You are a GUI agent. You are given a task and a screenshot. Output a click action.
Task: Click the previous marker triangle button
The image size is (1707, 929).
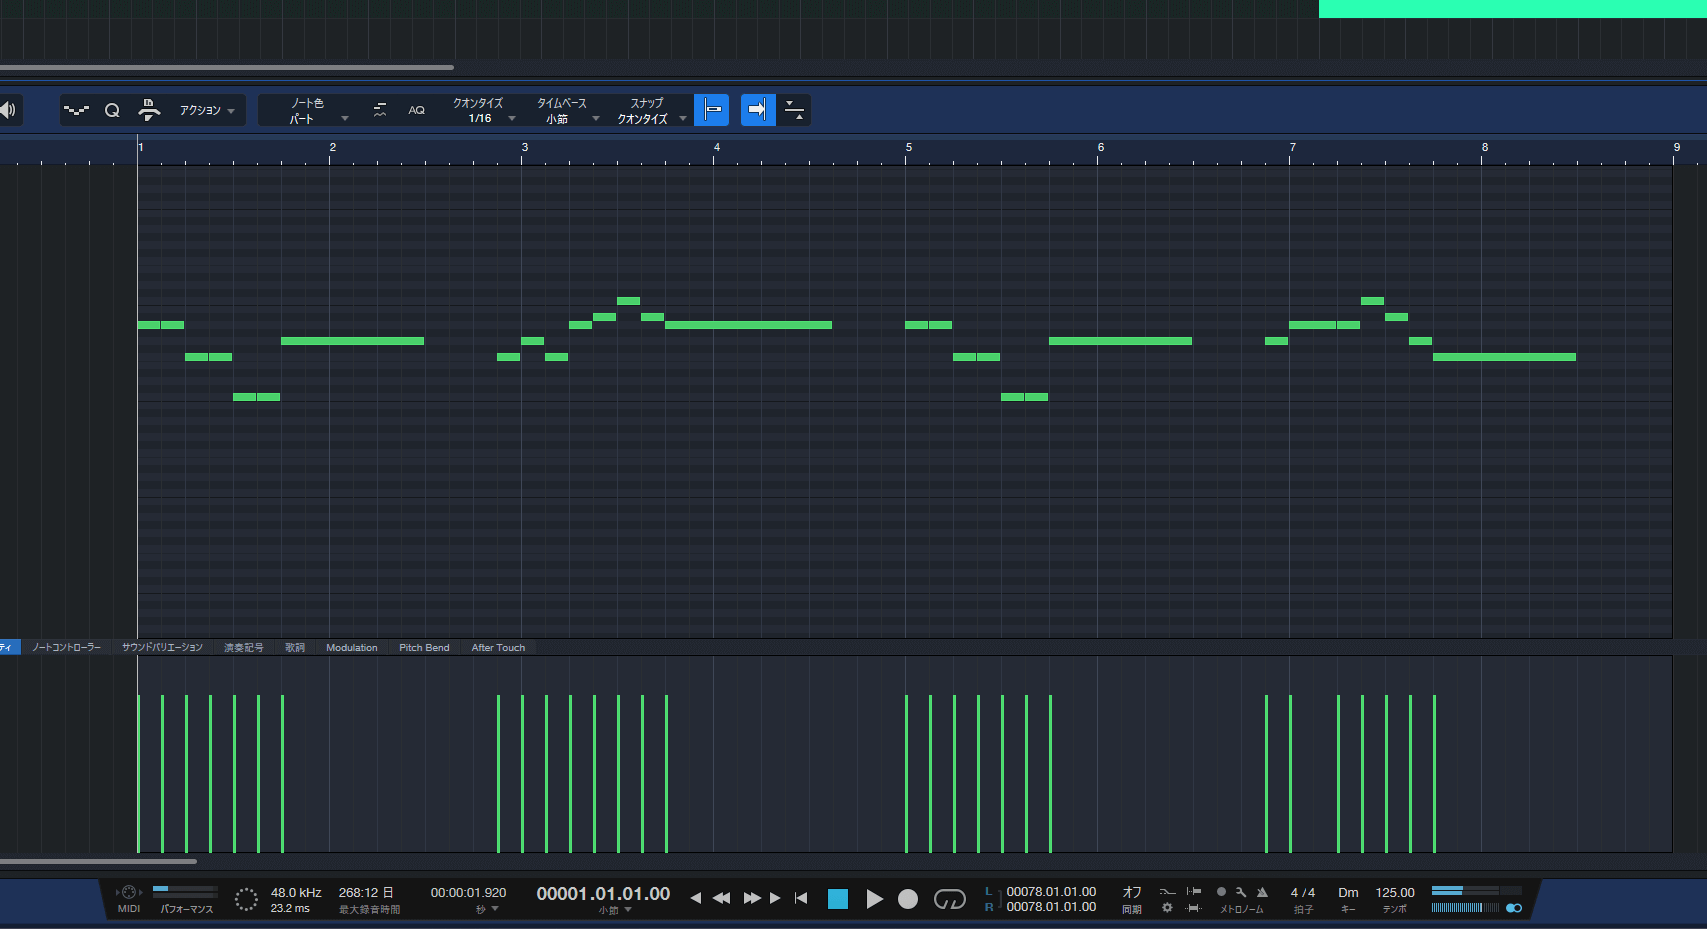(696, 898)
